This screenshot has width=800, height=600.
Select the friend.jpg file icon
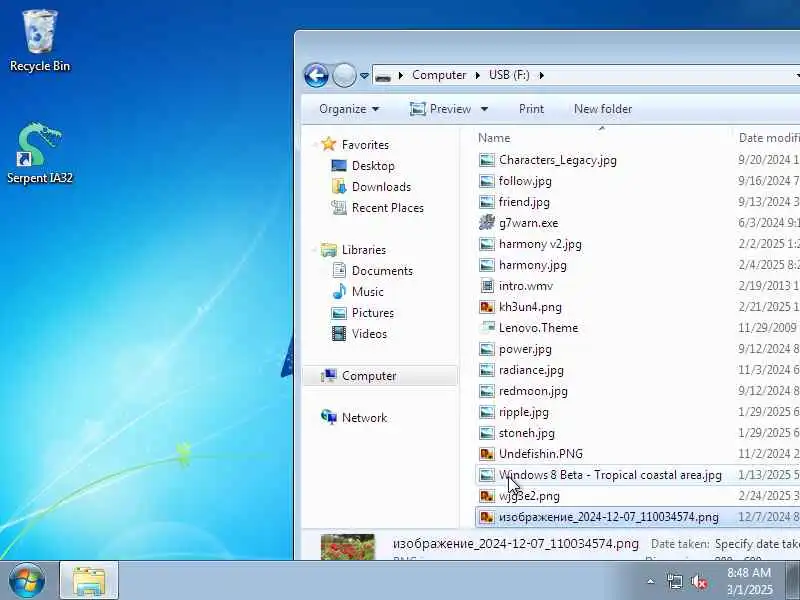tap(487, 202)
